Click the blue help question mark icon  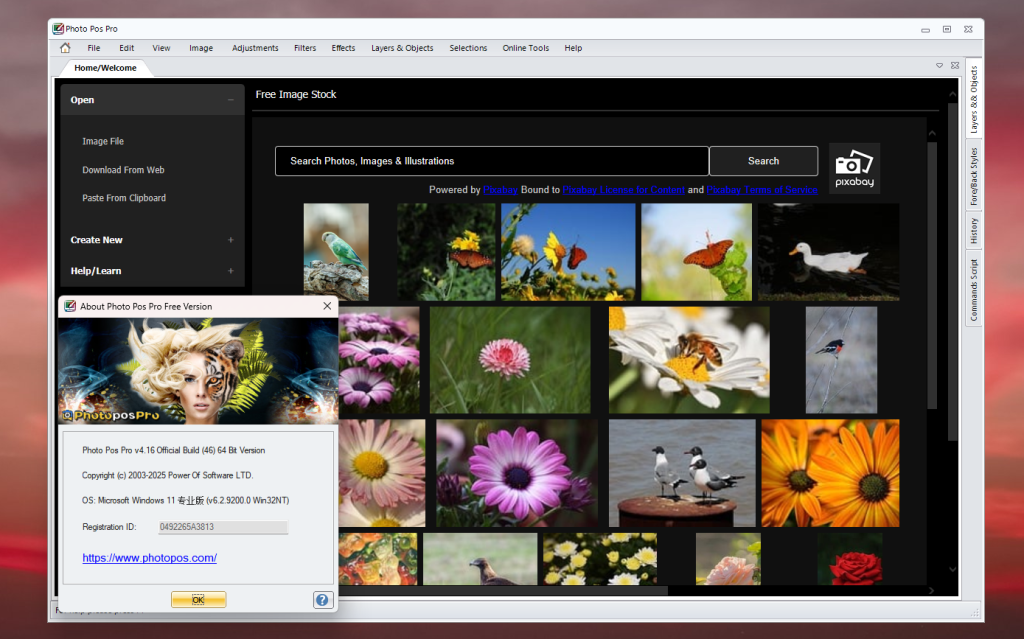(x=322, y=599)
